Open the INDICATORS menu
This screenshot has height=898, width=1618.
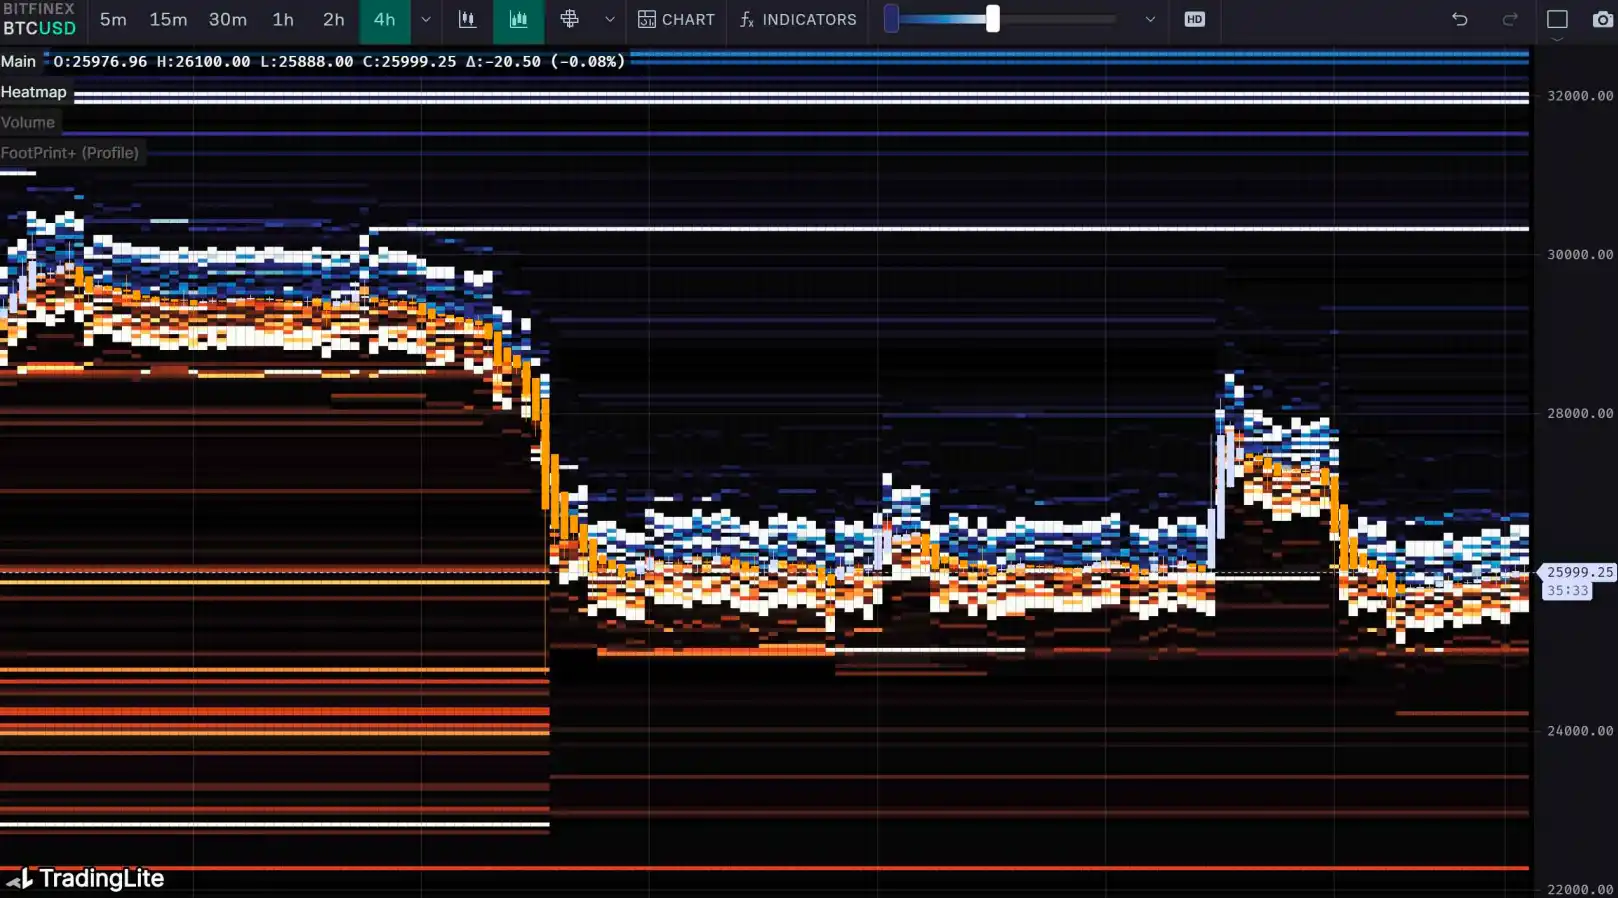tap(798, 20)
